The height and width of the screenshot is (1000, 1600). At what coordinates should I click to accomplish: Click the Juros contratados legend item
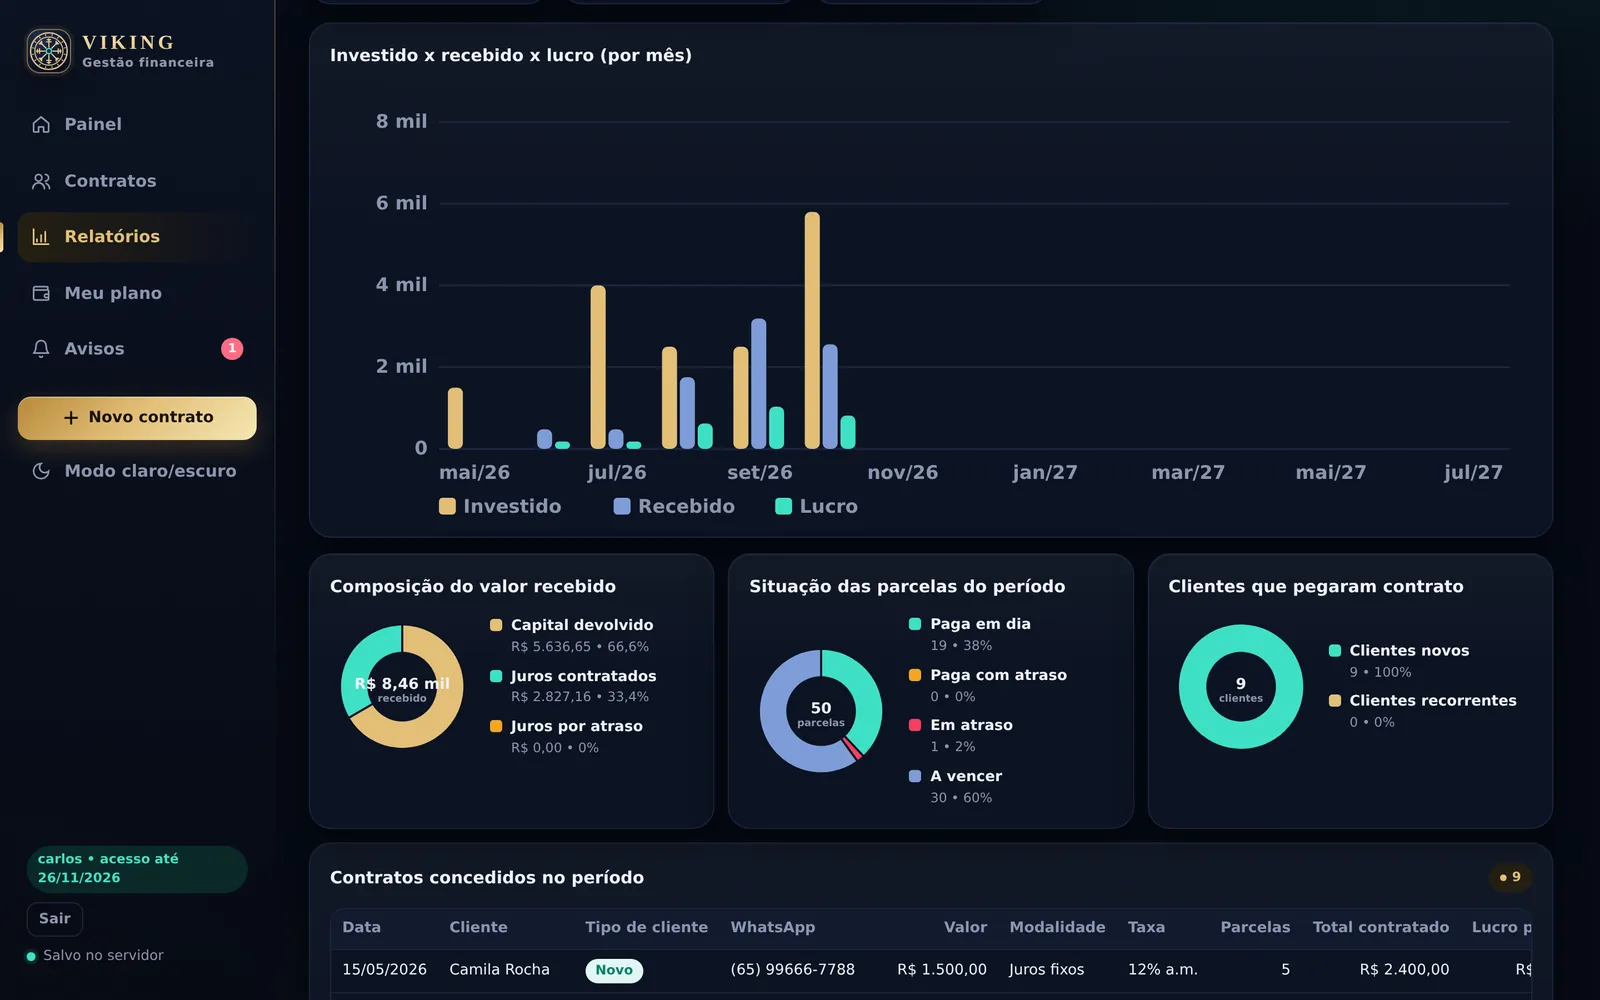pyautogui.click(x=573, y=686)
